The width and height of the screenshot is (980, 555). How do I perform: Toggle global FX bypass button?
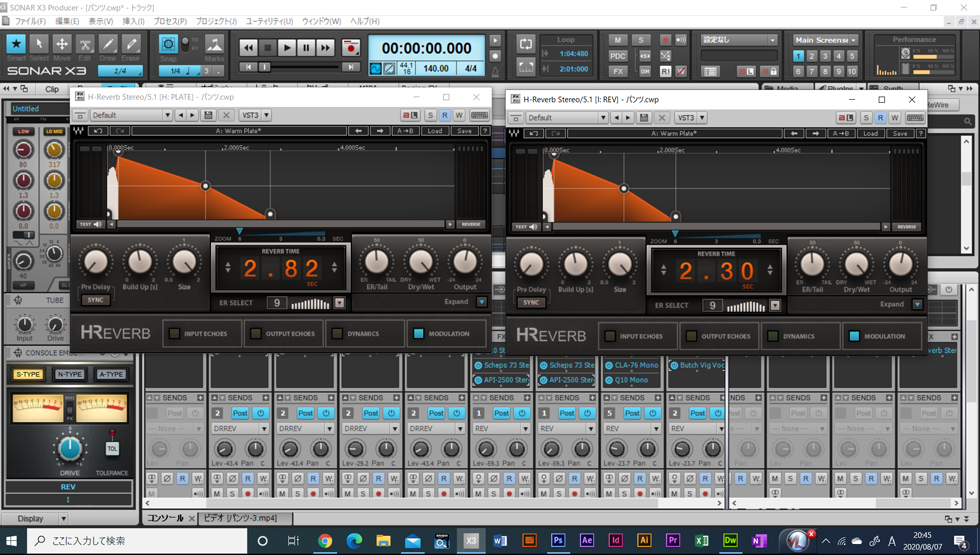point(618,71)
